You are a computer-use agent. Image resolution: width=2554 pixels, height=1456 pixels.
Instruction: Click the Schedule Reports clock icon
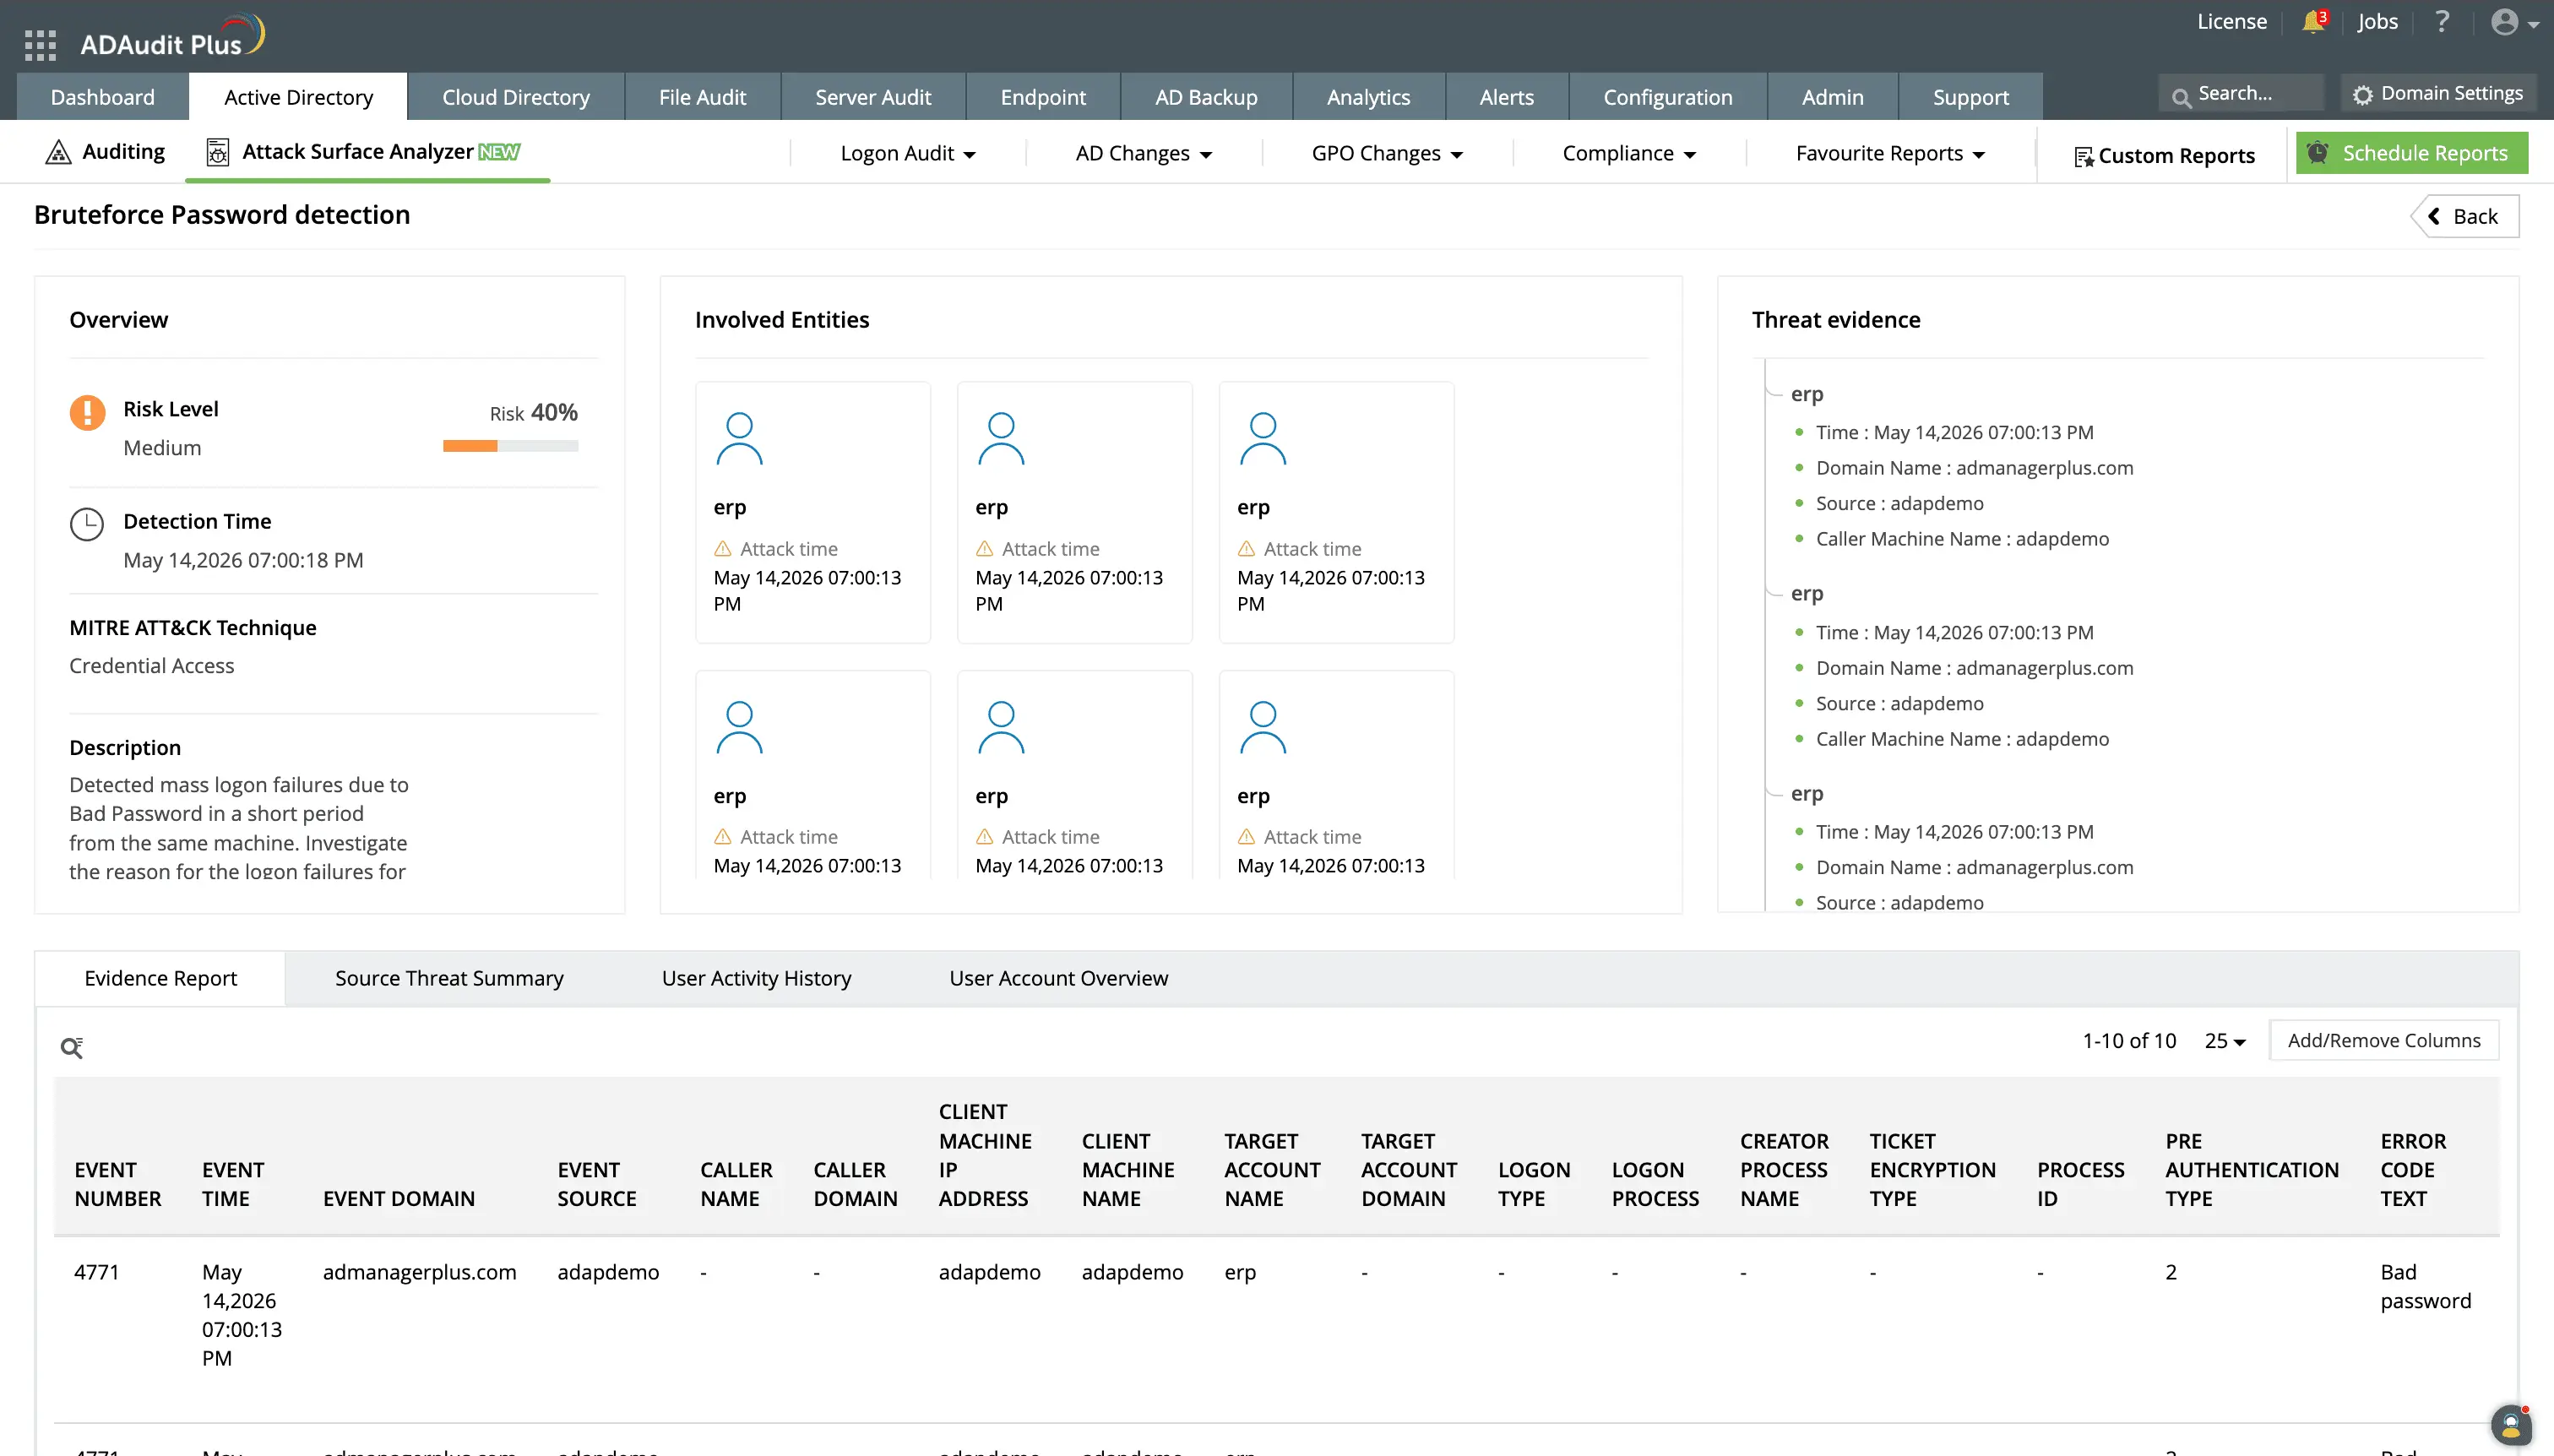(x=2317, y=152)
